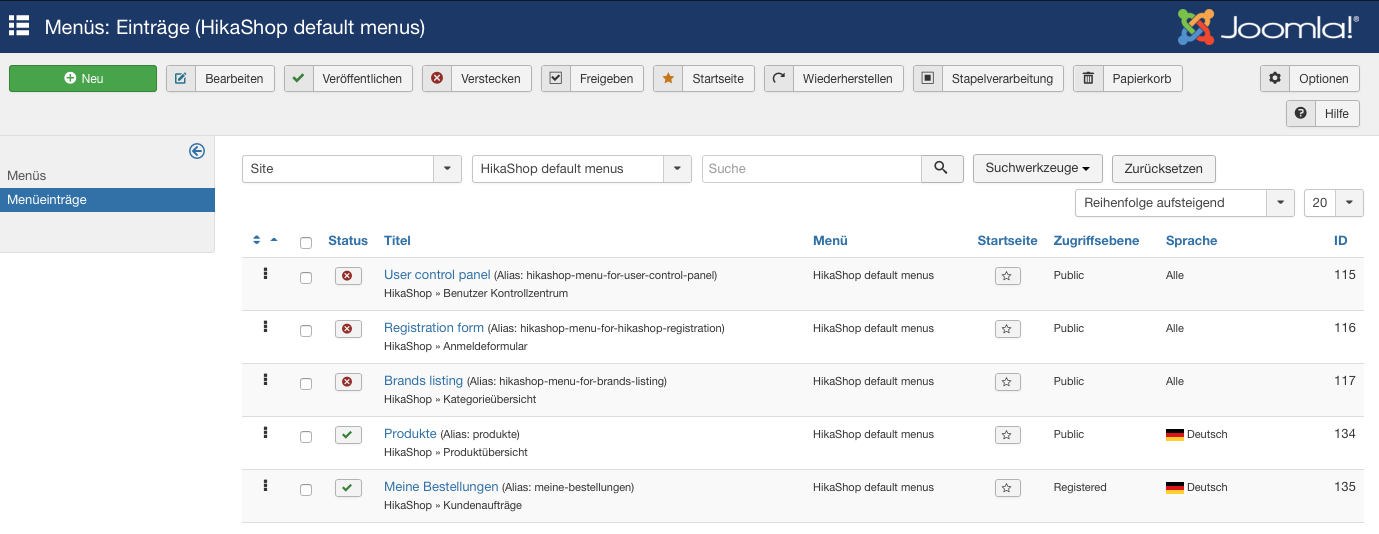Click the home star for Produkte

point(1008,435)
